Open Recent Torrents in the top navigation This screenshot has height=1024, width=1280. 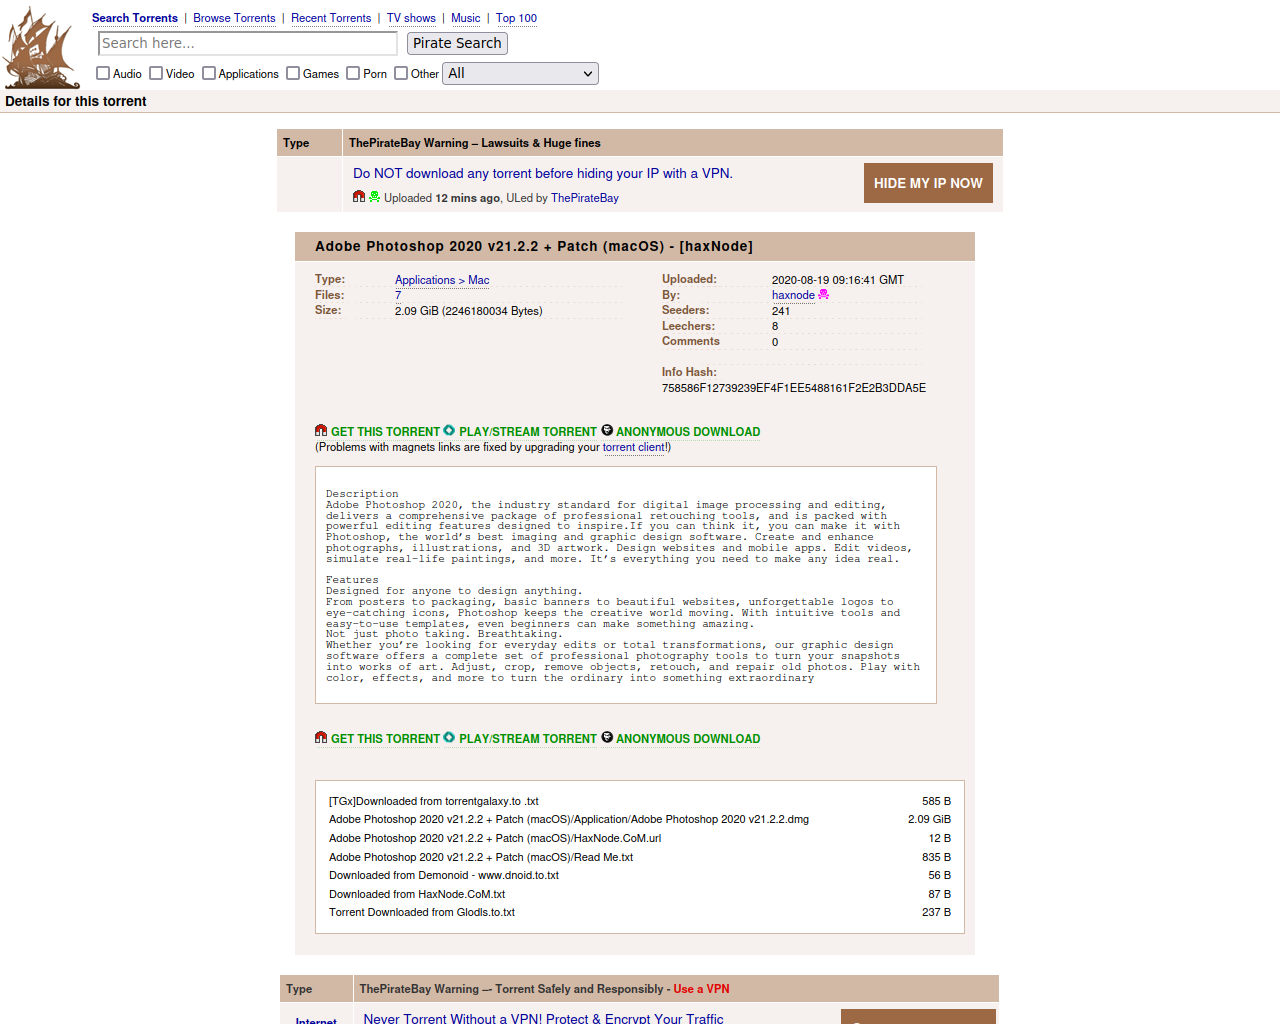coord(331,18)
